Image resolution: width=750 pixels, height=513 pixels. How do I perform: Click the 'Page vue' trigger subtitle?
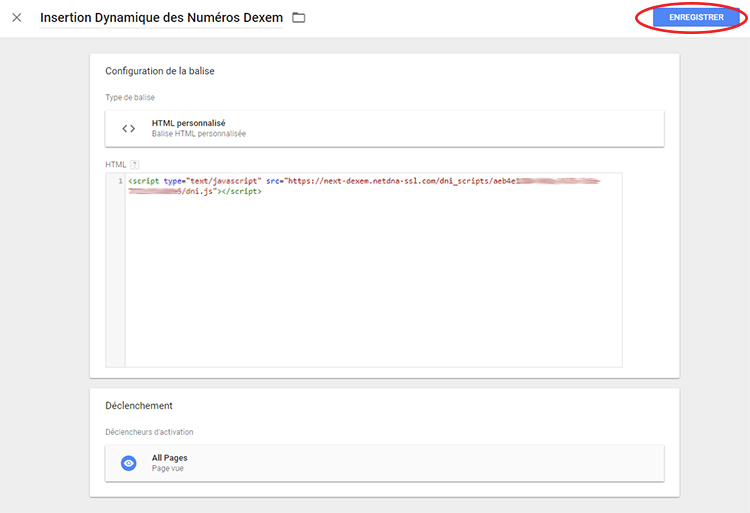pos(167,469)
